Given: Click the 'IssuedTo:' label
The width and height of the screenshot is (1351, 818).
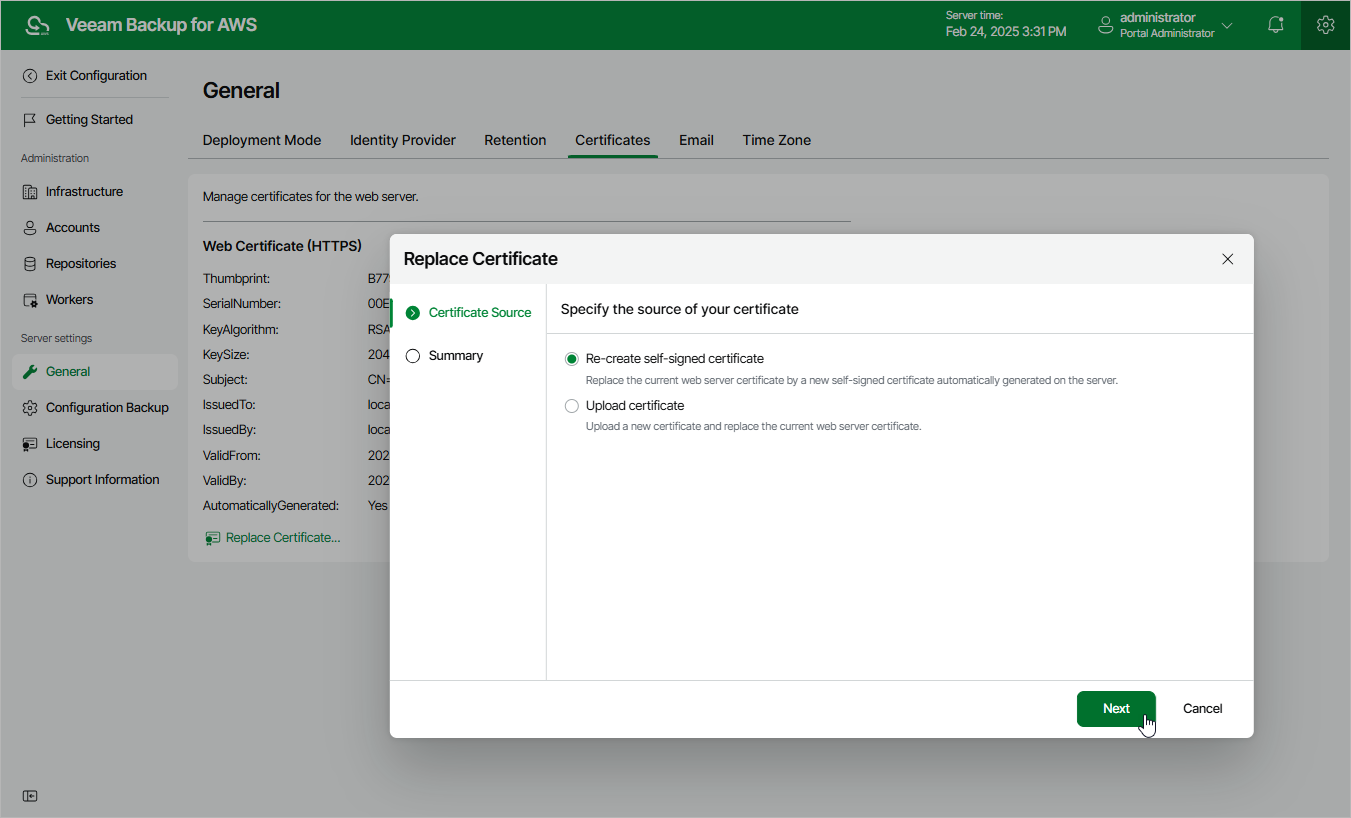Looking at the screenshot, I should point(229,405).
